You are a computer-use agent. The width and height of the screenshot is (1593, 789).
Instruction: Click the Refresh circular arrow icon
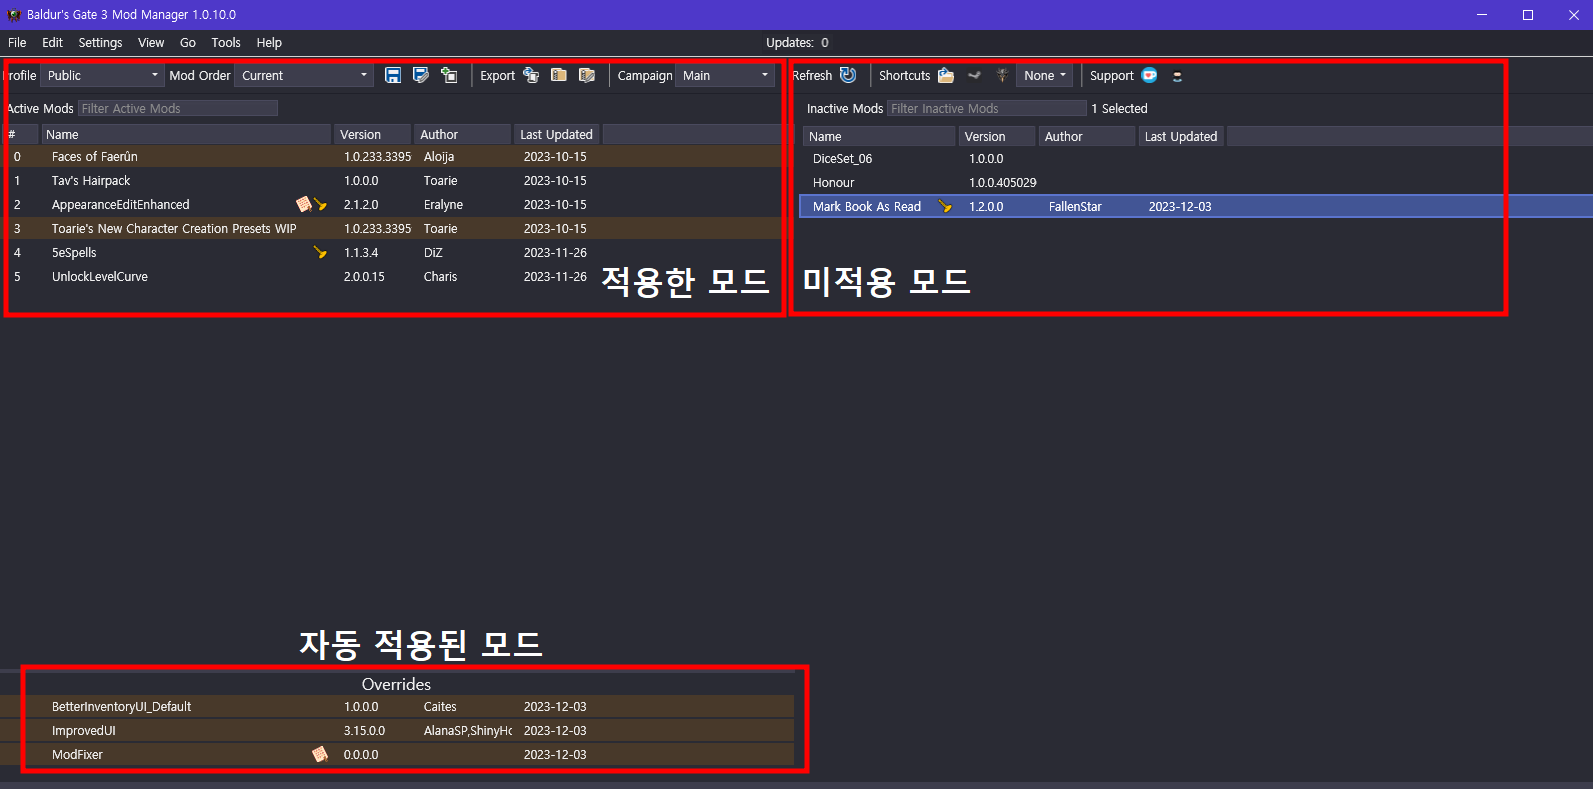[x=848, y=75]
